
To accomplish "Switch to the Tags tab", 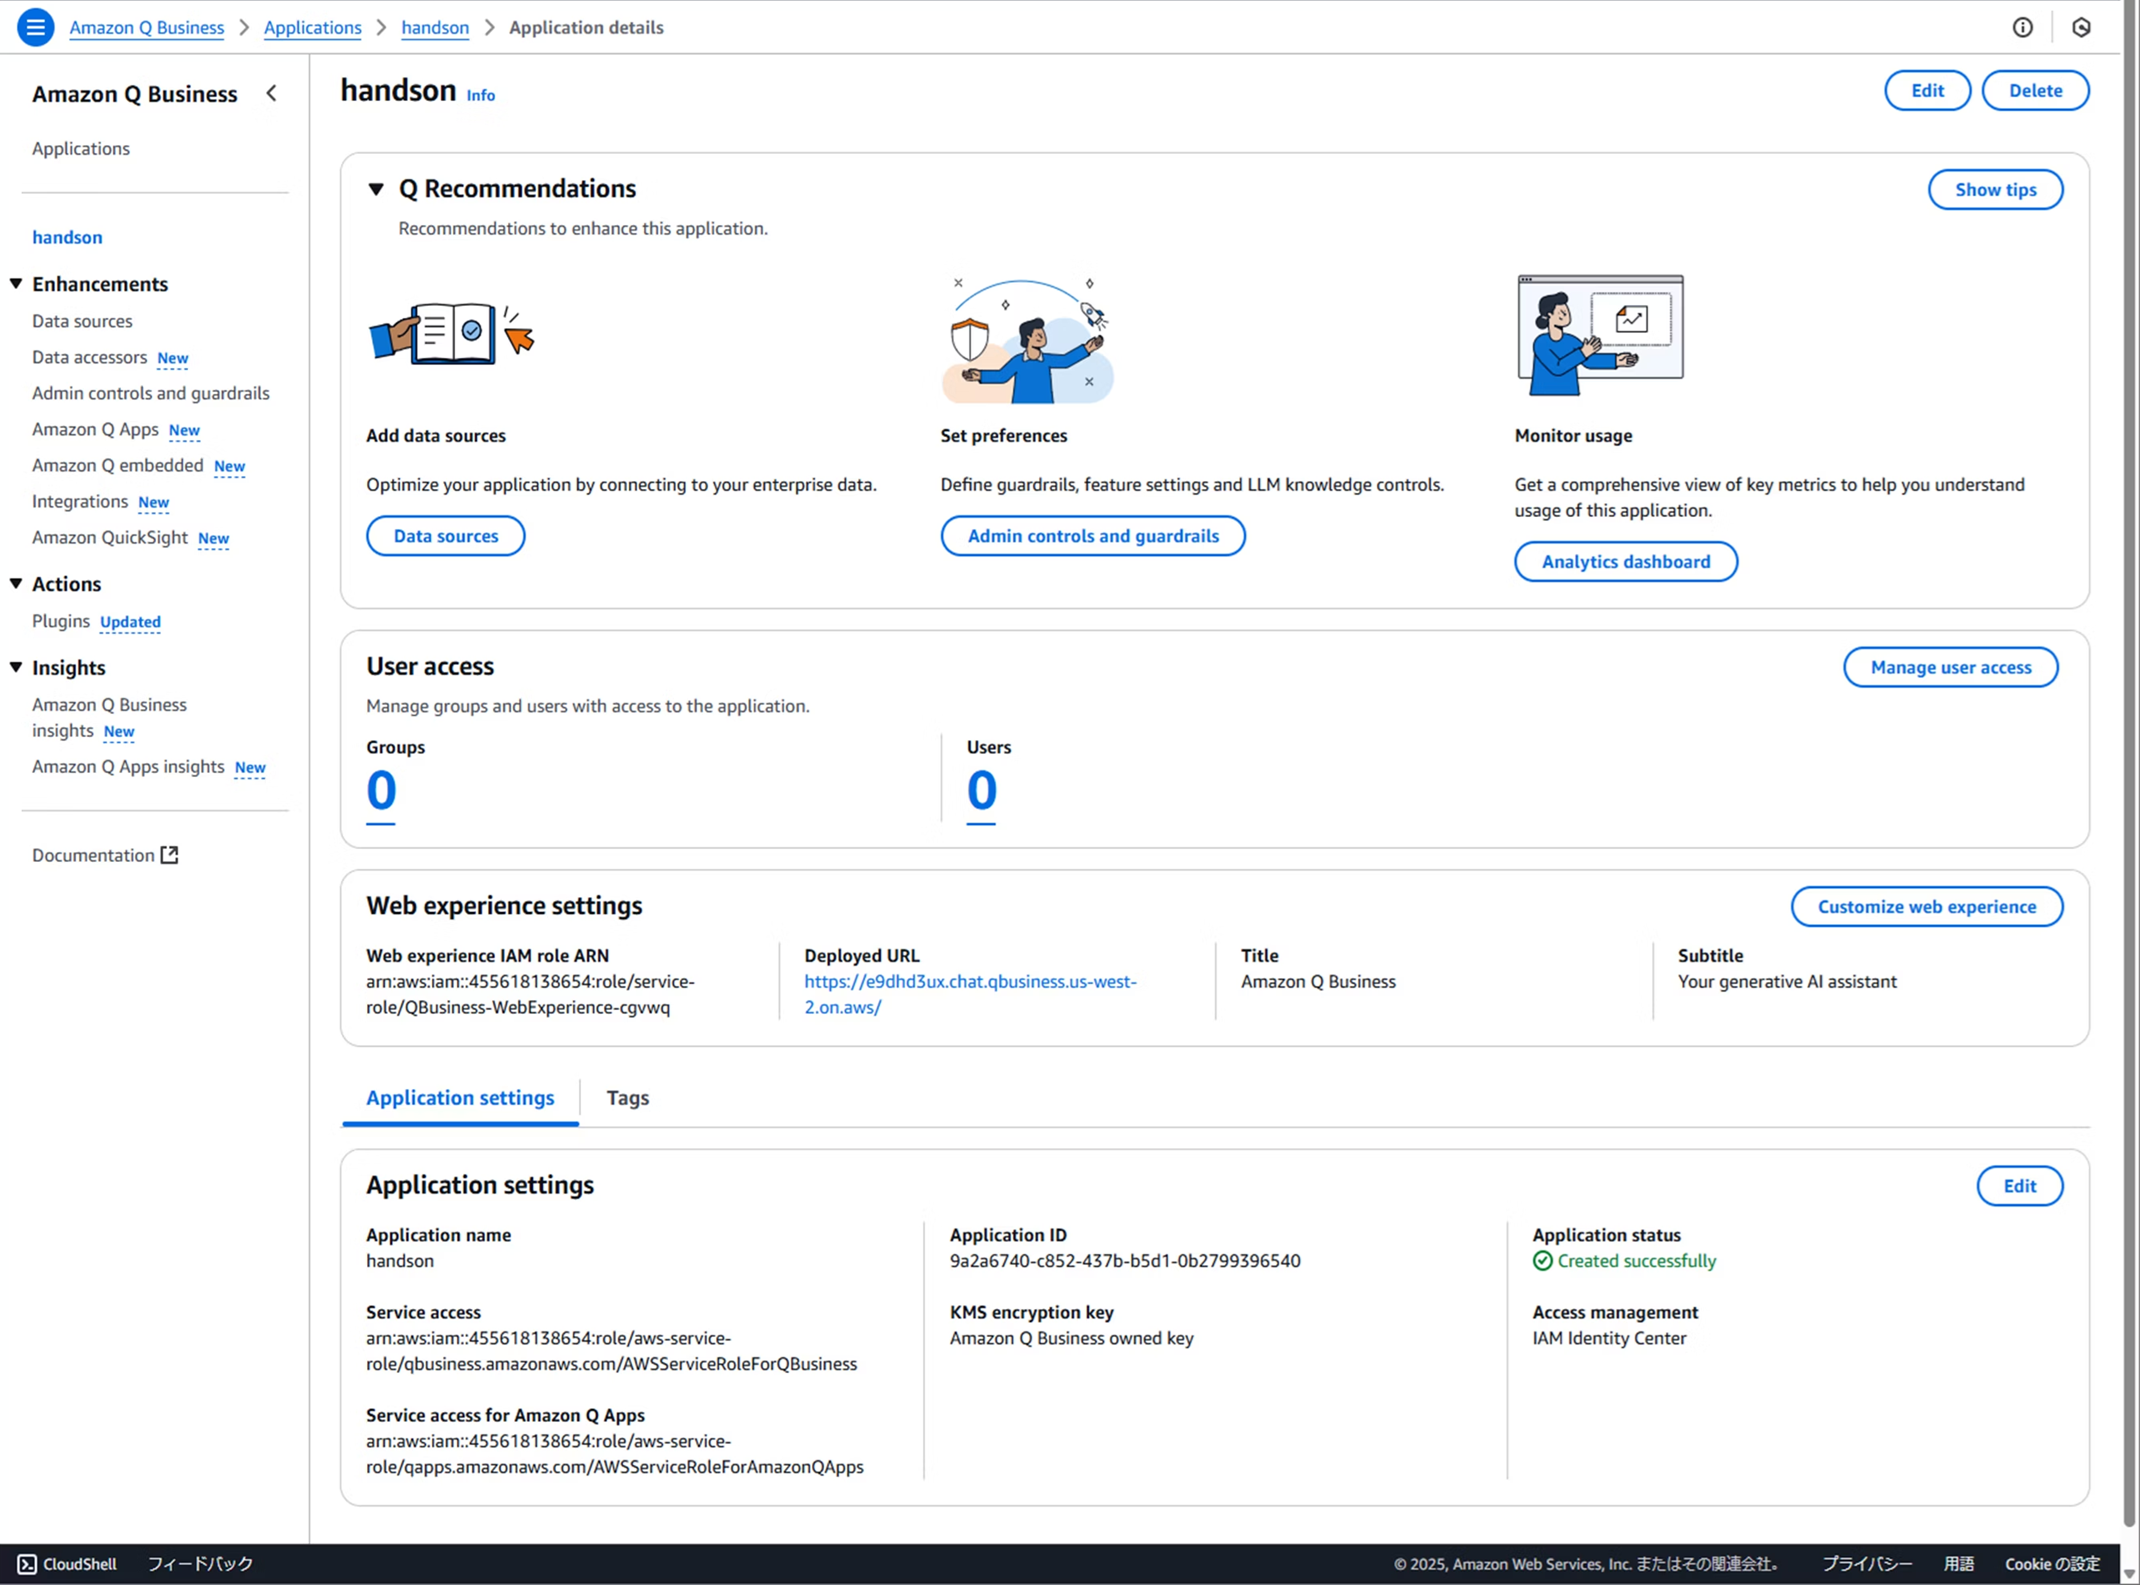I will (627, 1097).
